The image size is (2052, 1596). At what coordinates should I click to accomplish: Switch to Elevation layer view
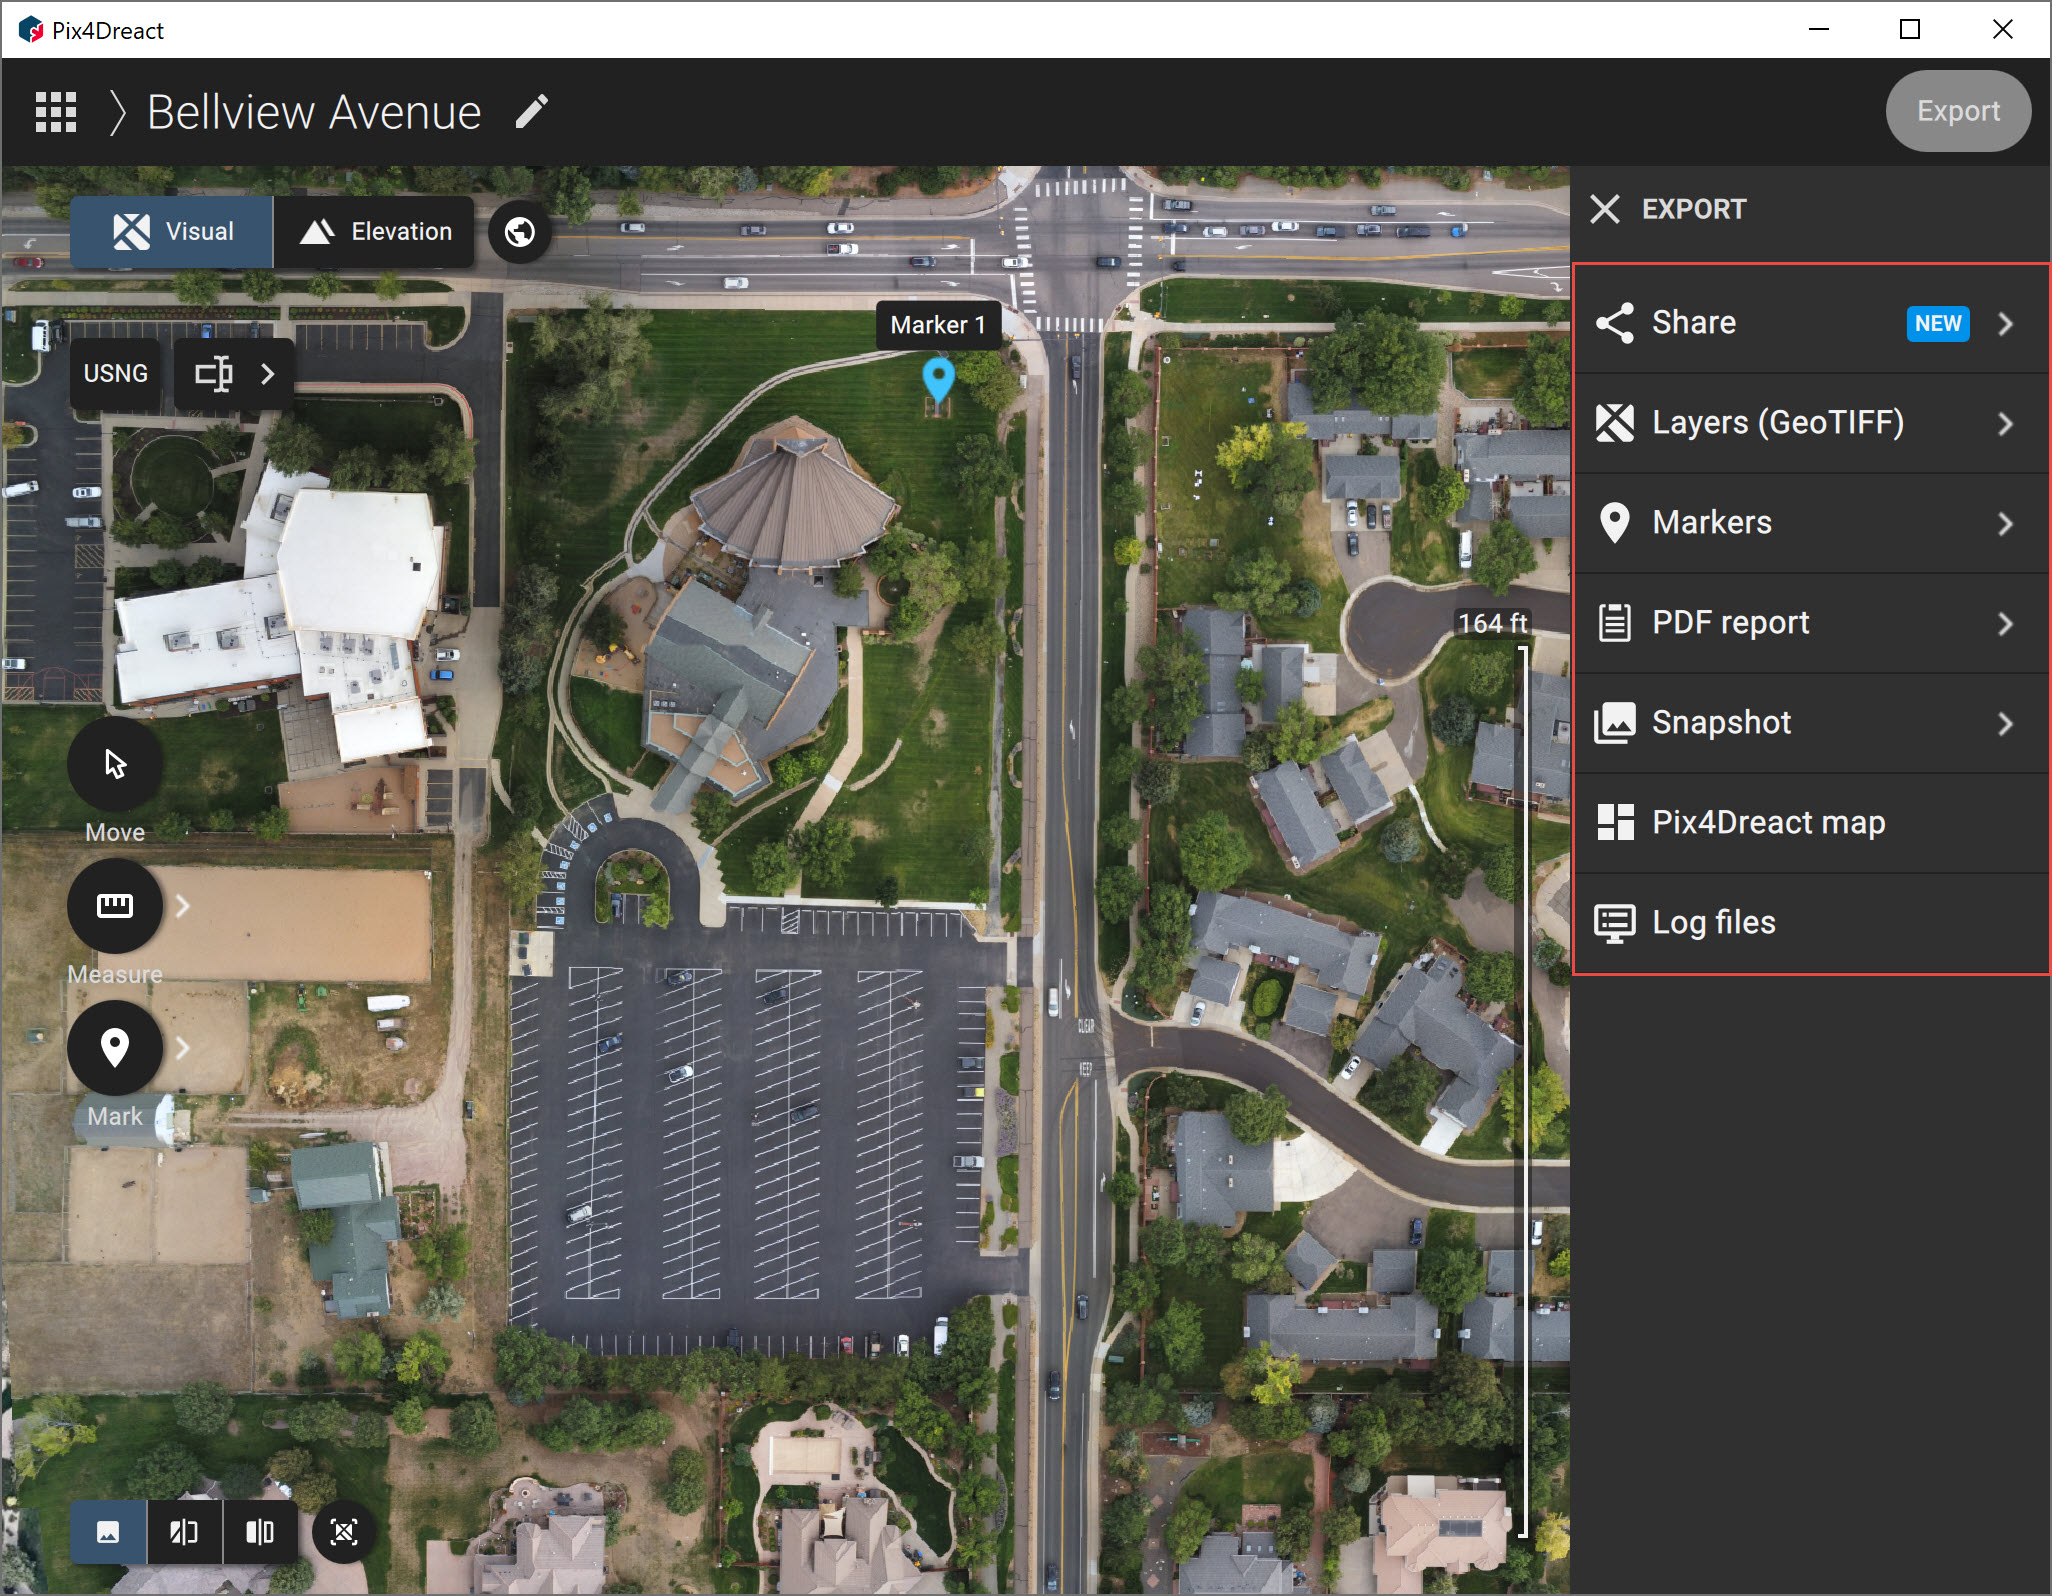point(375,232)
